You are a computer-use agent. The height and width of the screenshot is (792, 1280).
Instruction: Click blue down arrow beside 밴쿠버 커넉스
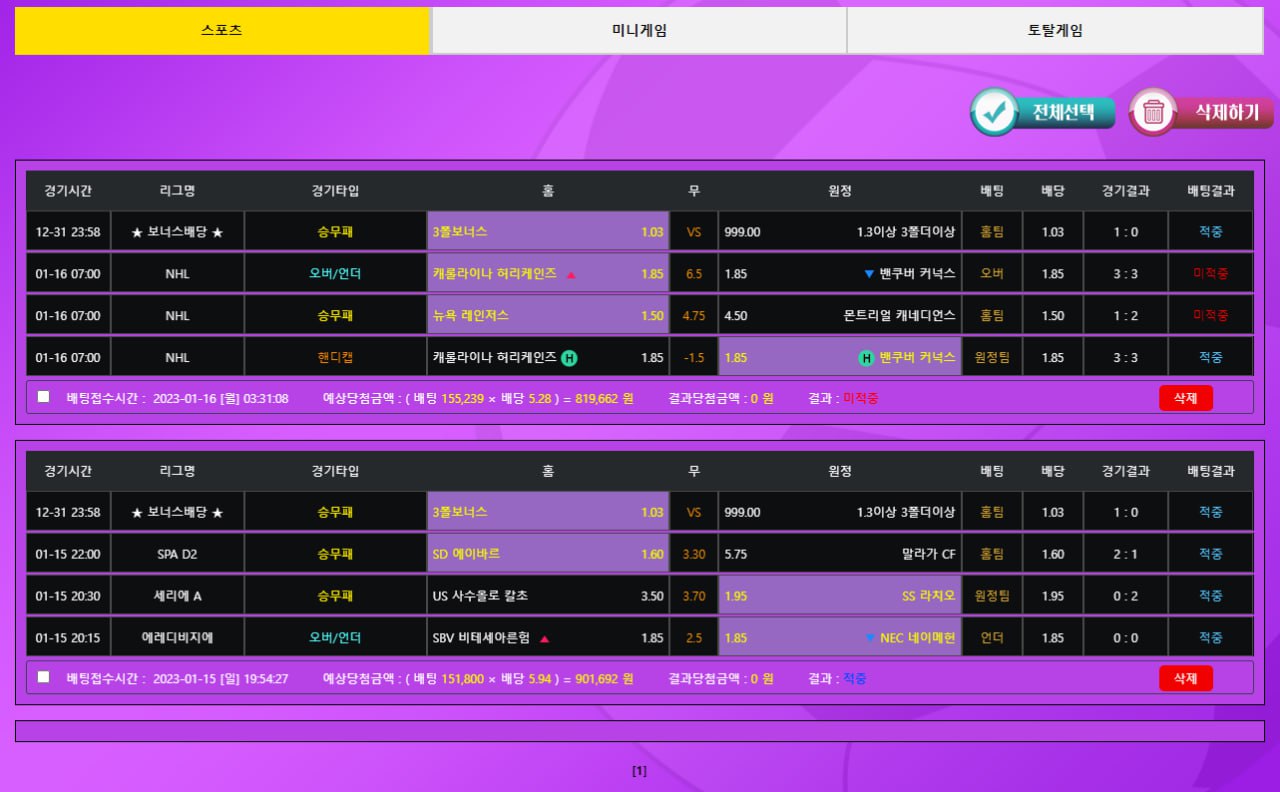pos(869,274)
